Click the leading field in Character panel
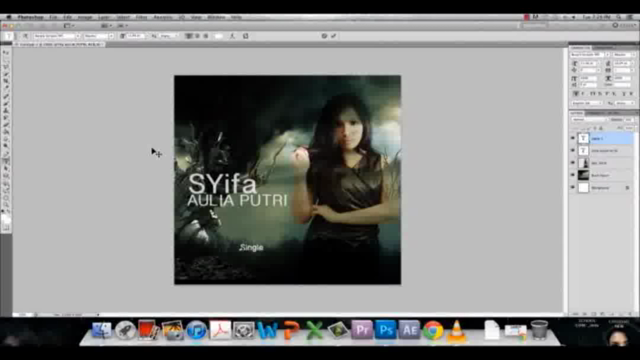Image resolution: width=640 pixels, height=360 pixels. [622, 63]
